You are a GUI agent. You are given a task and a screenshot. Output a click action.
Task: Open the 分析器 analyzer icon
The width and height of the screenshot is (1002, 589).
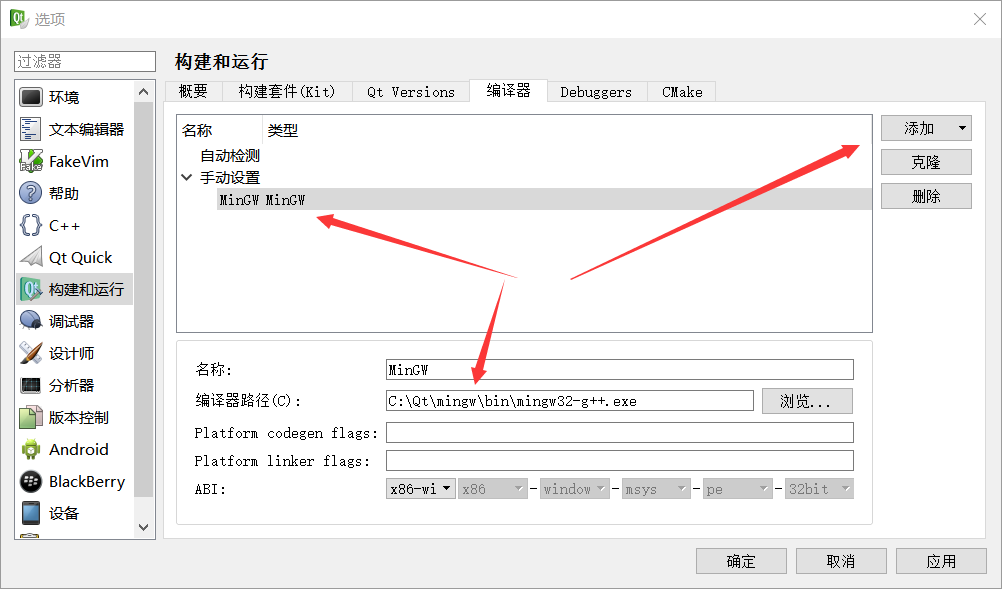(31, 385)
